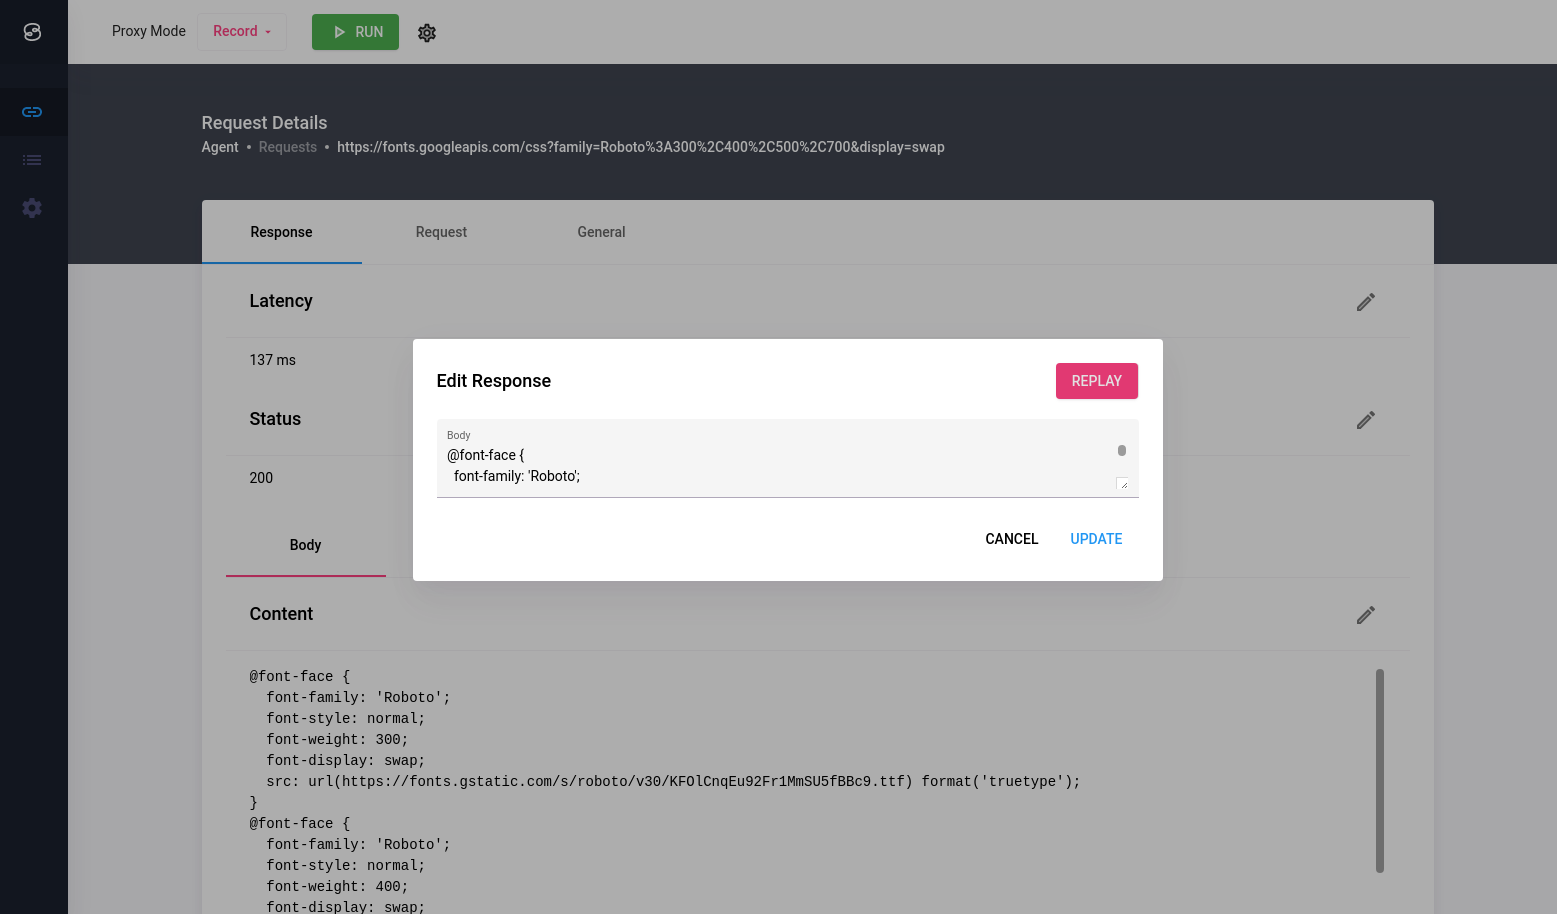
Task: Open the sidebar settings gear icon
Action: click(32, 208)
